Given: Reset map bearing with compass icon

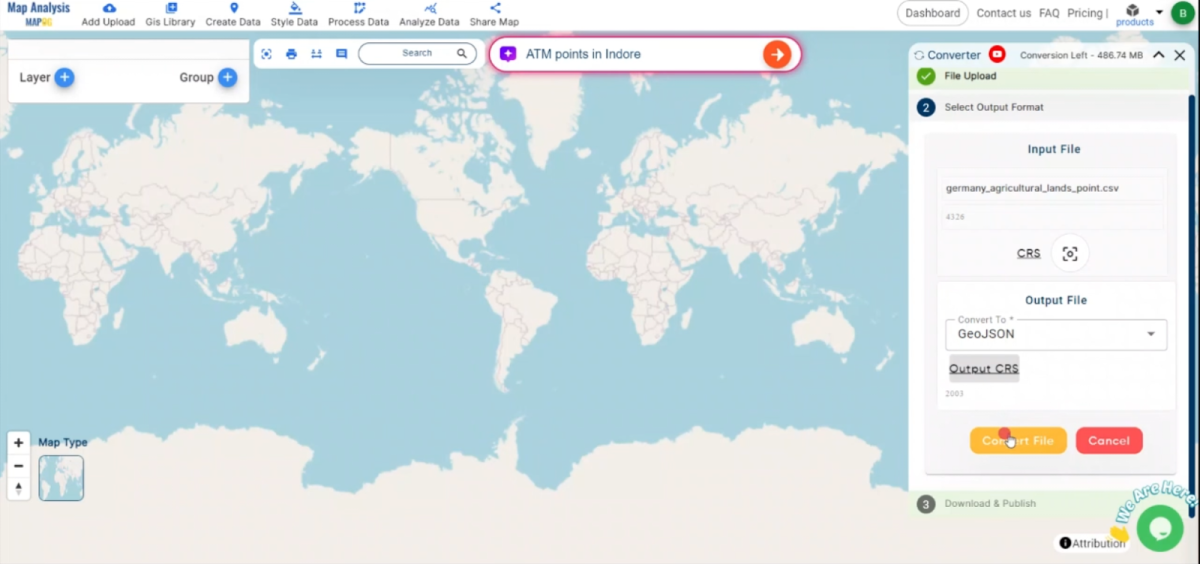Looking at the screenshot, I should point(18,489).
